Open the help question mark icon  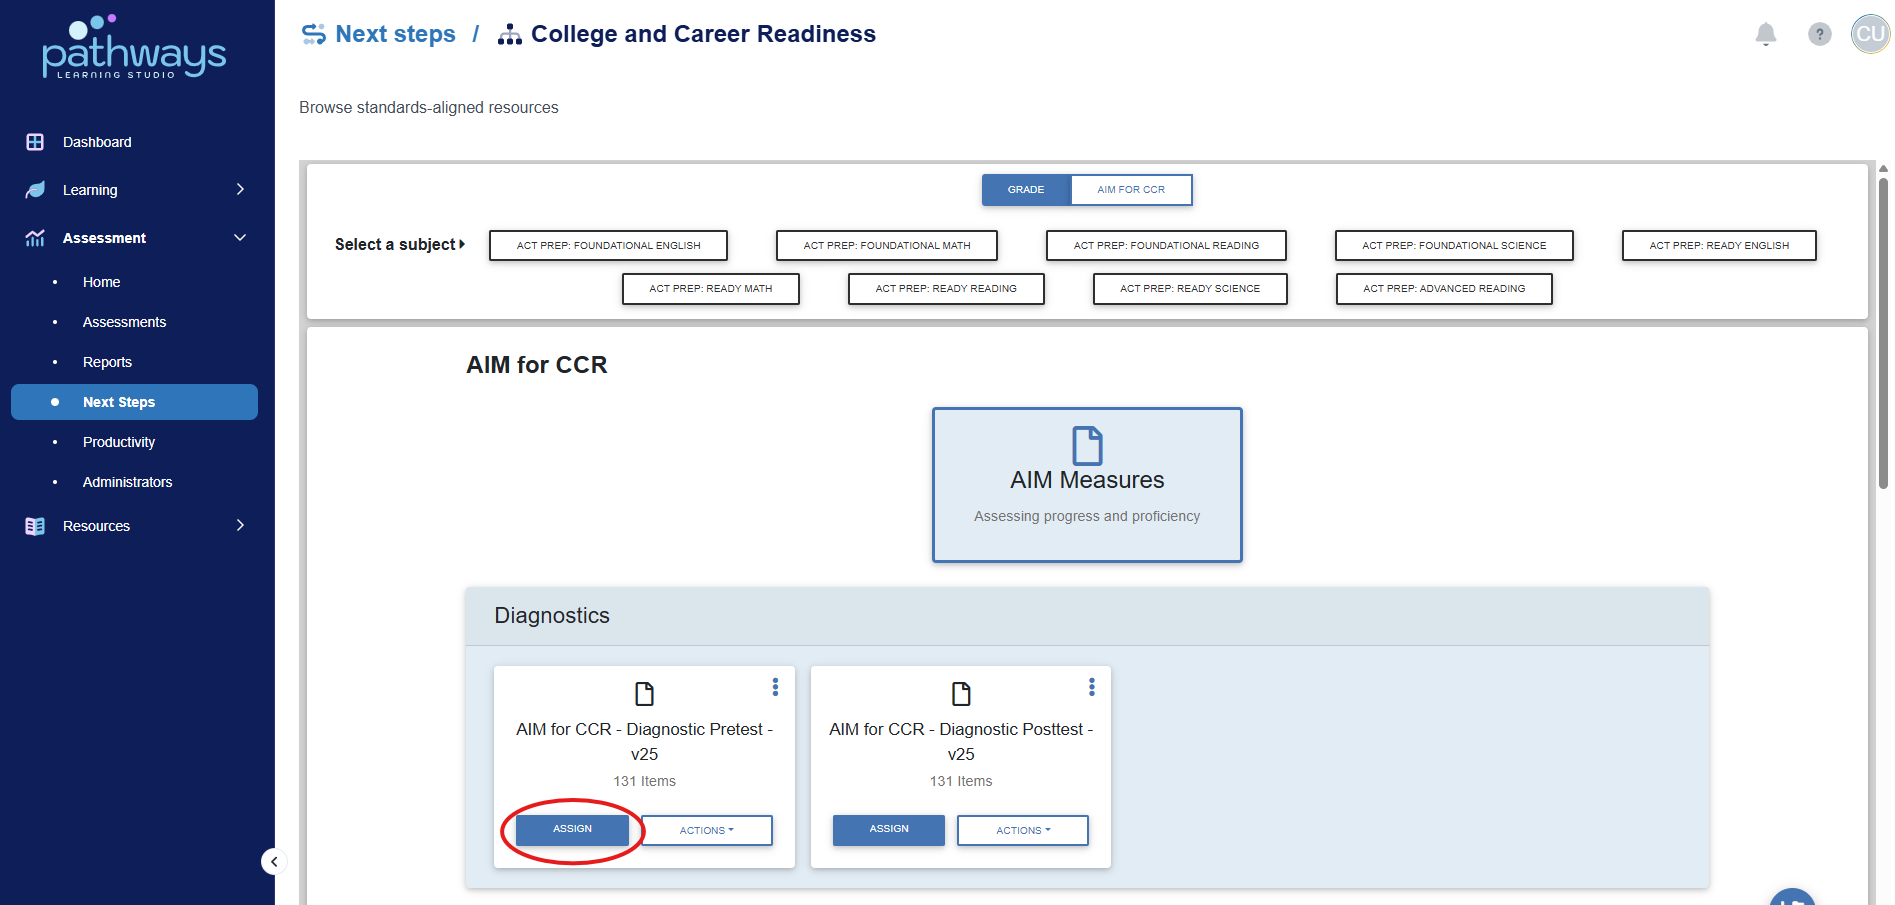tap(1820, 34)
